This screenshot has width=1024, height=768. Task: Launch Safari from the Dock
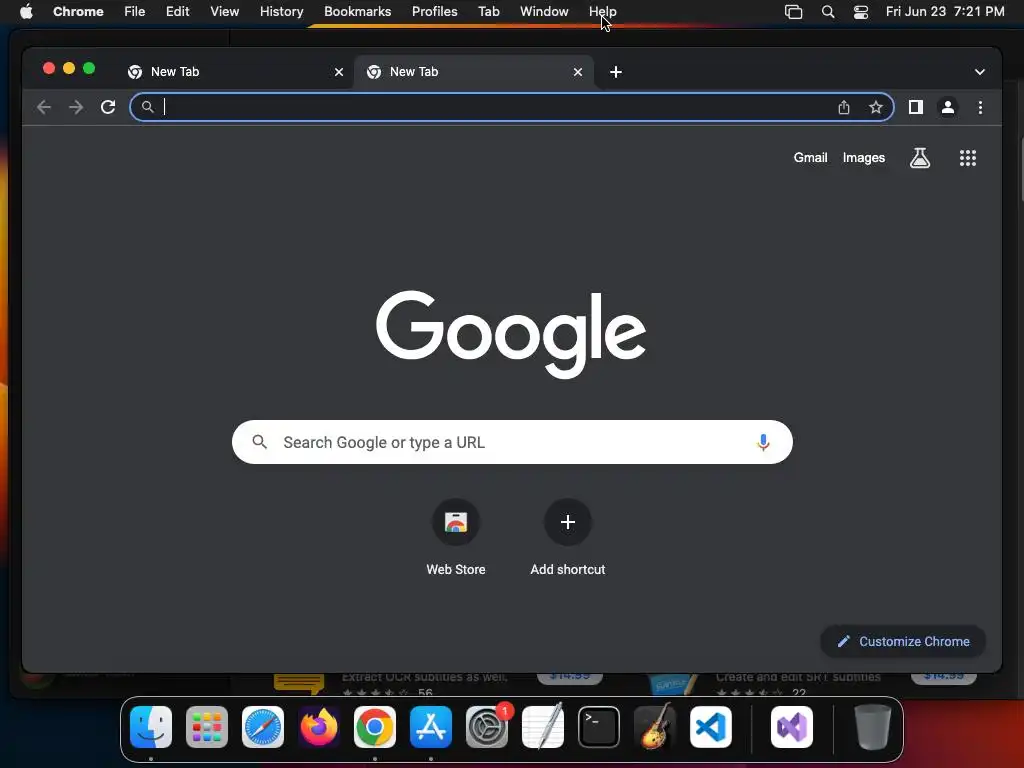tap(263, 727)
